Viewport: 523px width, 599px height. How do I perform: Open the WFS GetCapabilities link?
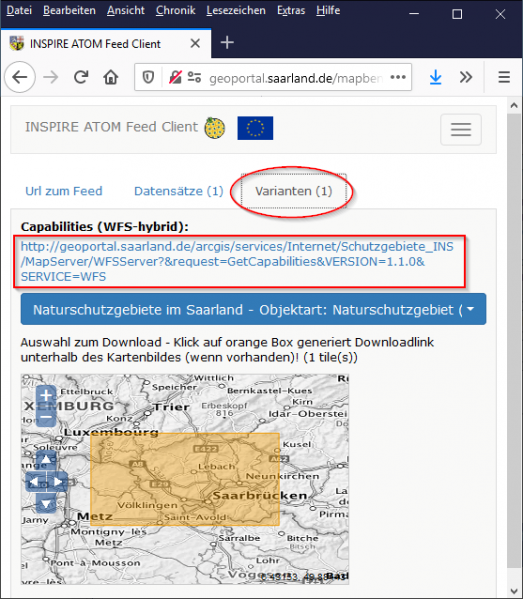pyautogui.click(x=238, y=262)
